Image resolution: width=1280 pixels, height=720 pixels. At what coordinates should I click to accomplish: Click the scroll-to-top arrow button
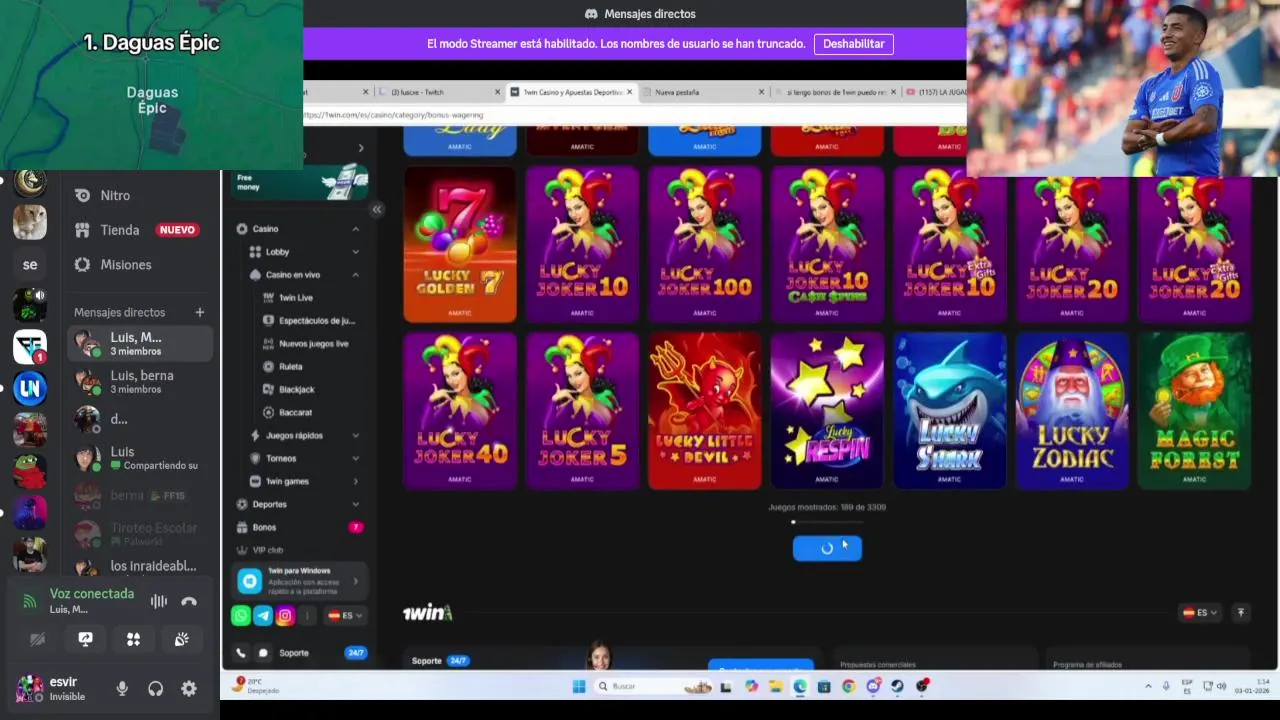pyautogui.click(x=1241, y=613)
